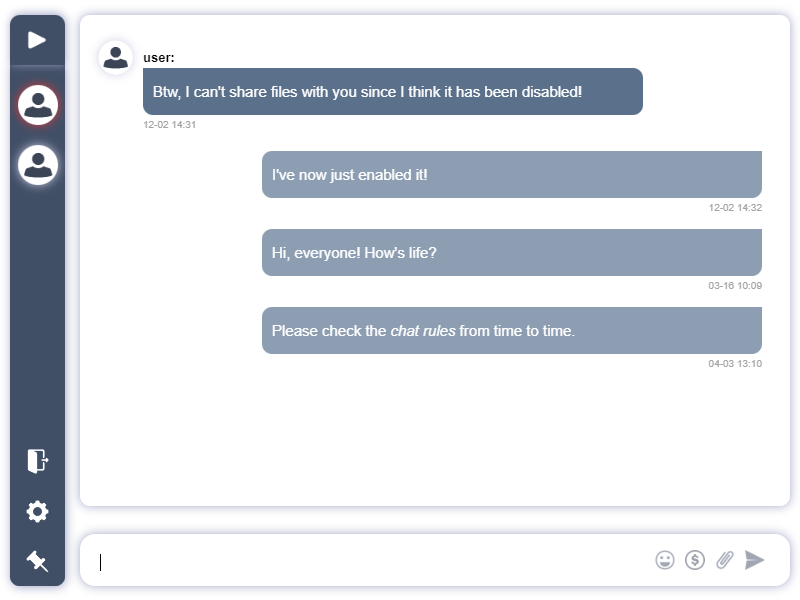Select the 'Hi, everyone! How's life?' message
Screen dimensions: 800x600
click(x=511, y=252)
